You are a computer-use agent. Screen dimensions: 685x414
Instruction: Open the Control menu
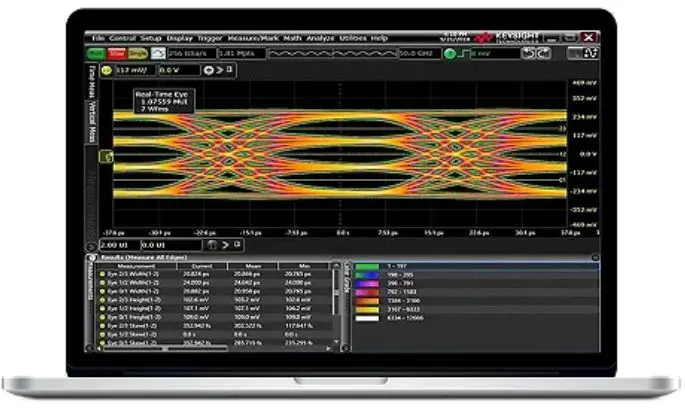(122, 38)
